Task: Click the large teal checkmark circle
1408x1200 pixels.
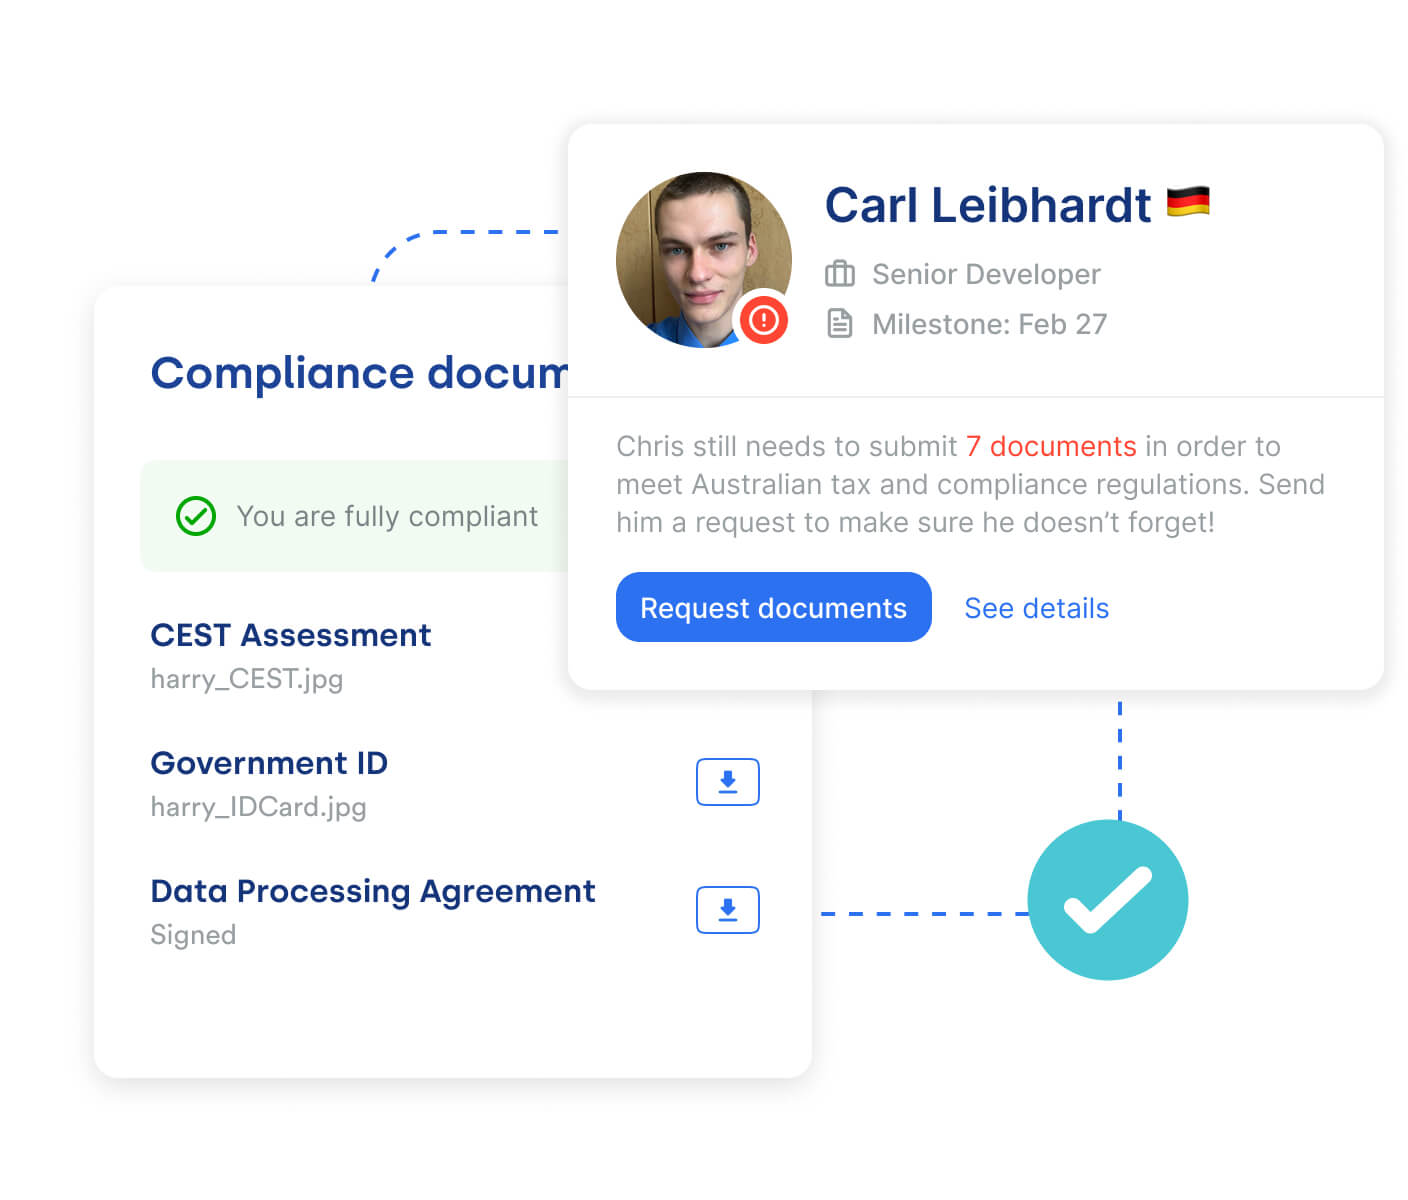Action: tap(1107, 900)
